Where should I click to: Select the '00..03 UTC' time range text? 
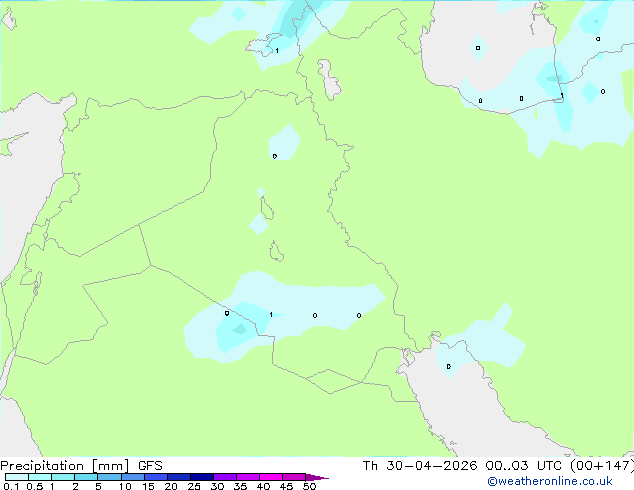click(523, 466)
